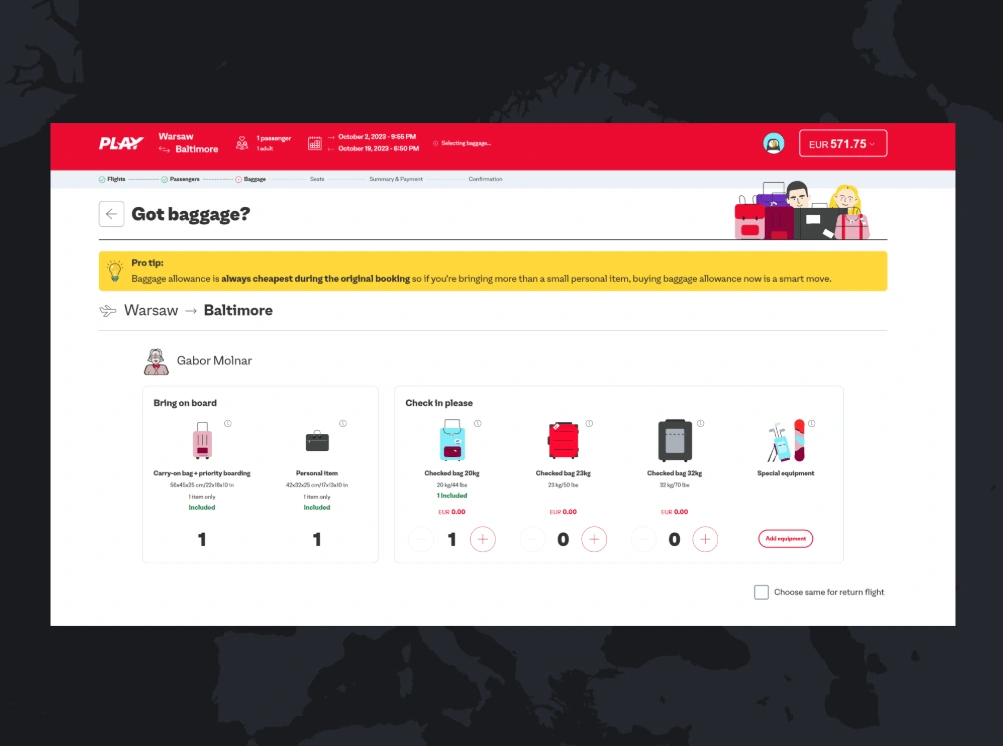The image size is (1003, 746).
Task: Decrease Checked bag 23kg quantity
Action: pyautogui.click(x=532, y=539)
